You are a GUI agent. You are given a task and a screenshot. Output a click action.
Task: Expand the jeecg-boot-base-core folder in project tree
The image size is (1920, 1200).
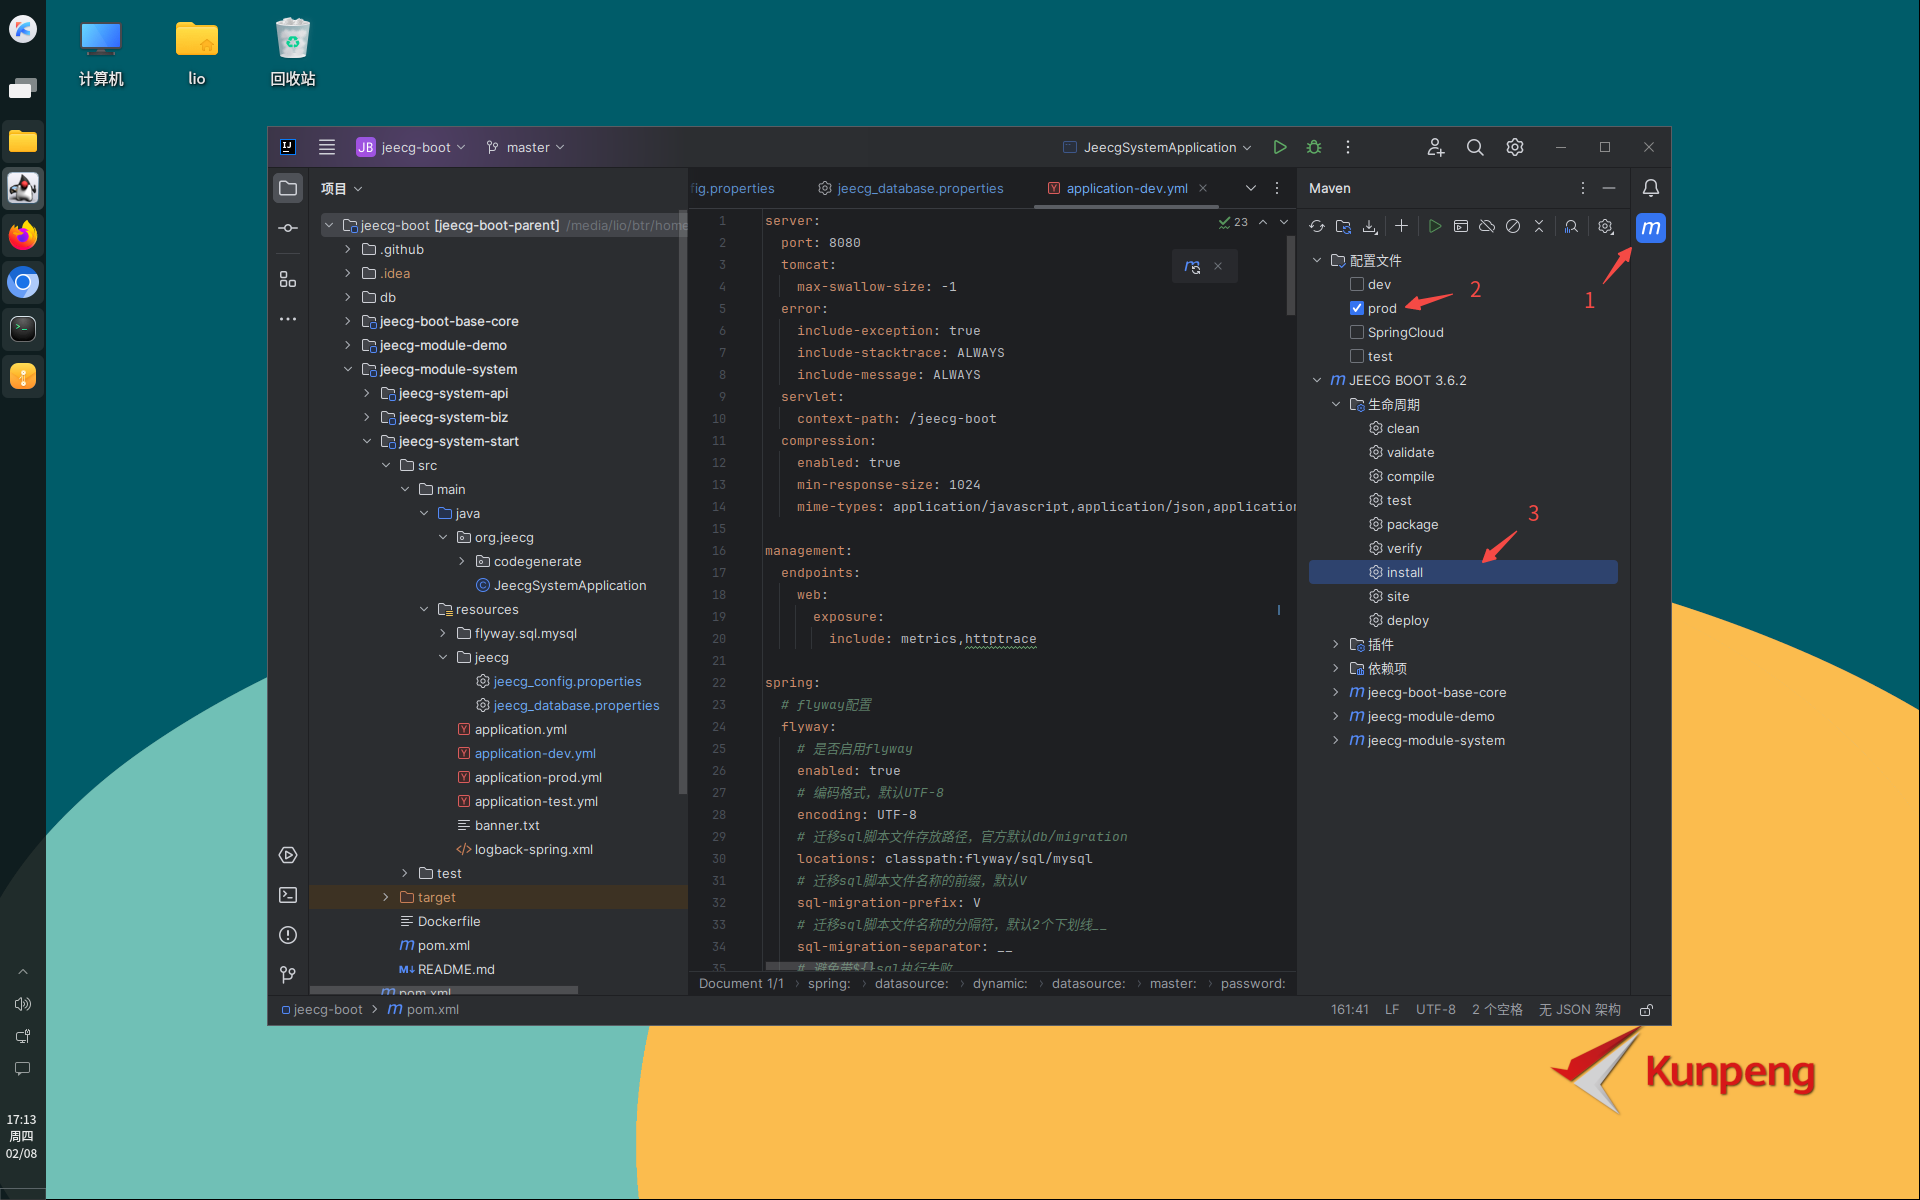pos(348,321)
